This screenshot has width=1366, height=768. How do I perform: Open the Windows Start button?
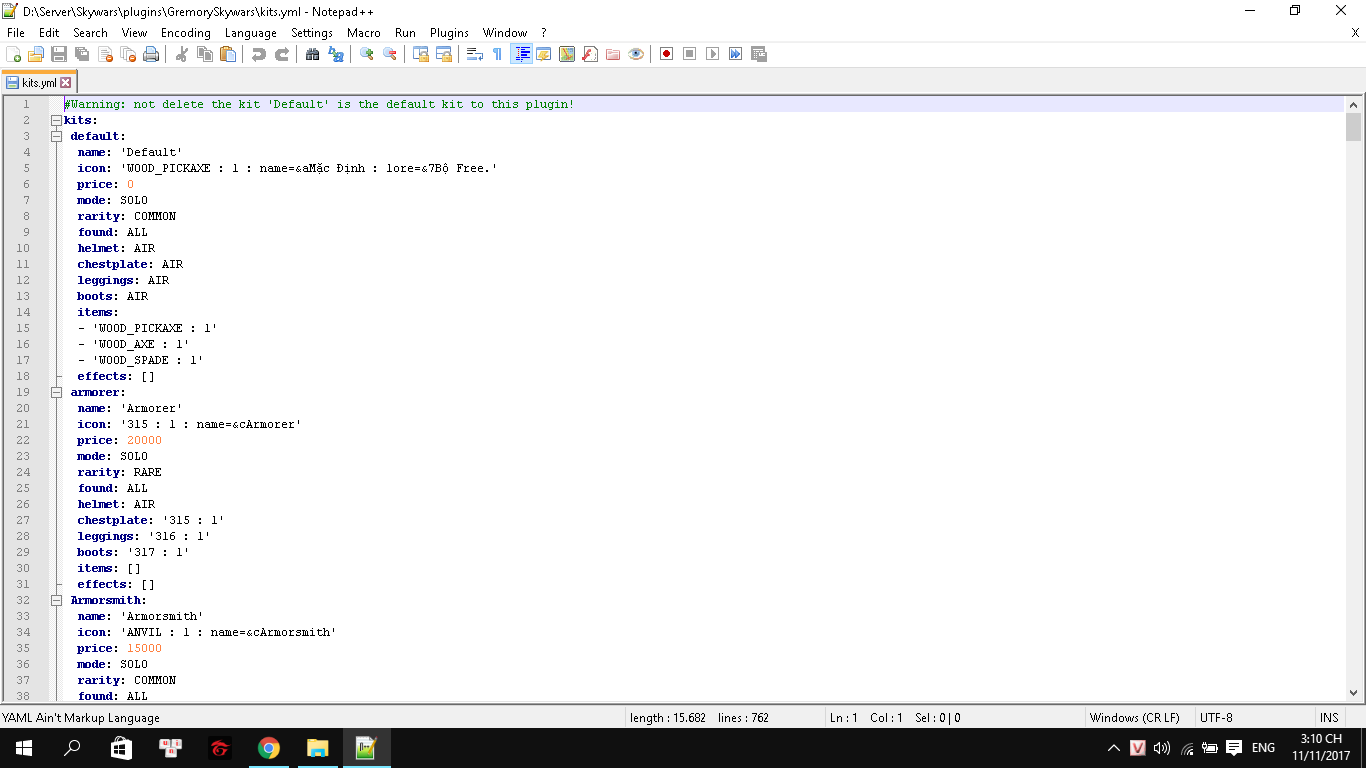click(24, 748)
